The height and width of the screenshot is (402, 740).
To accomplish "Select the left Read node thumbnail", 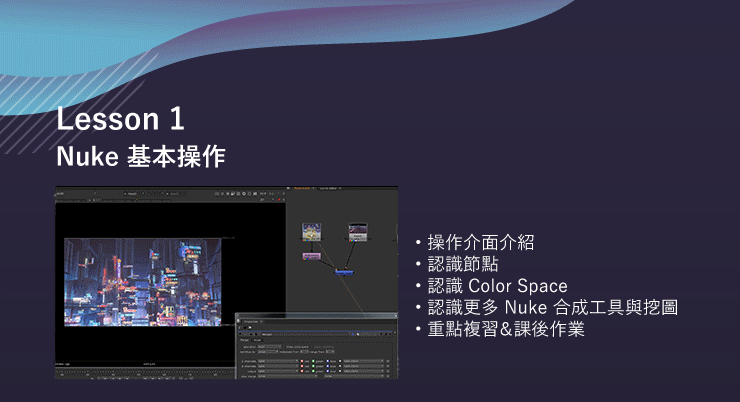I will 311,232.
